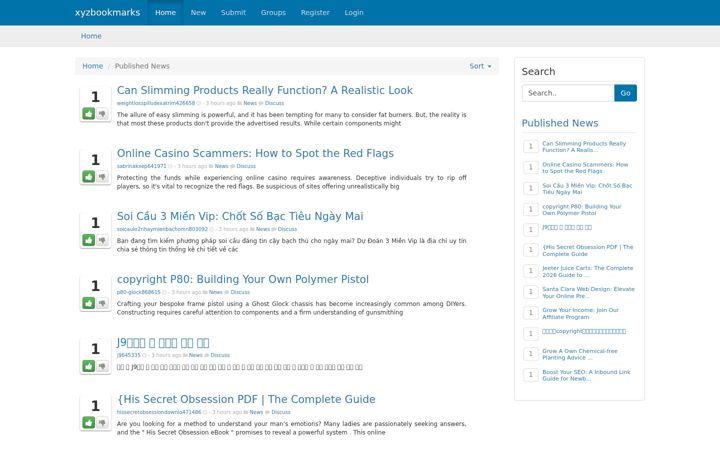Open the Published News sidebar heading
This screenshot has width=720, height=450.
coord(560,123)
